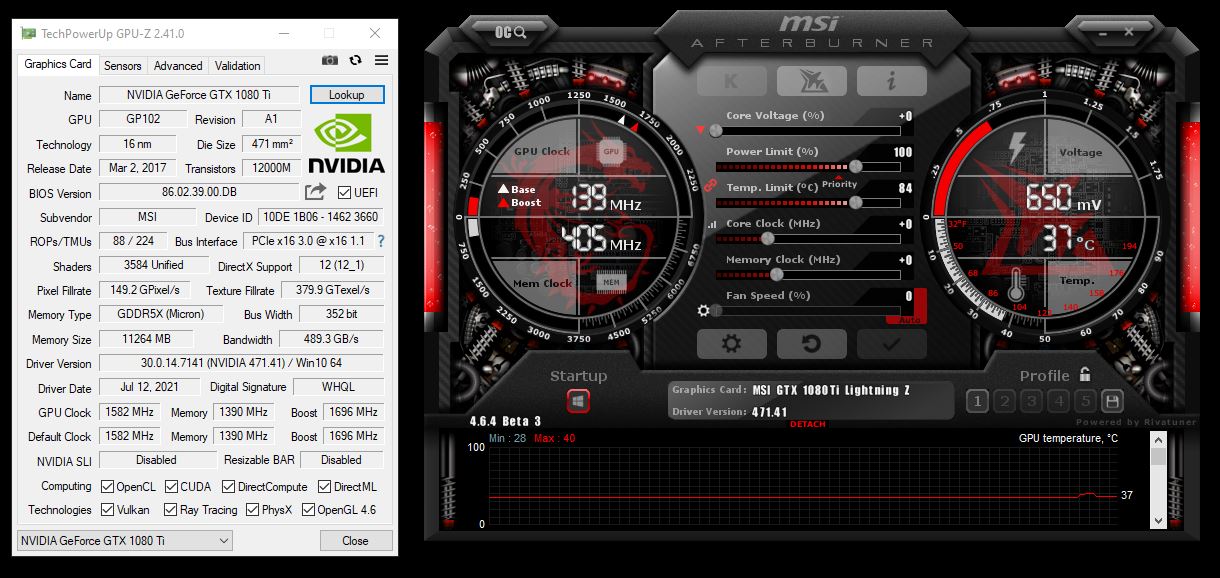Toggle the fan speed Auto button
Image resolution: width=1220 pixels, height=578 pixels.
[x=908, y=319]
